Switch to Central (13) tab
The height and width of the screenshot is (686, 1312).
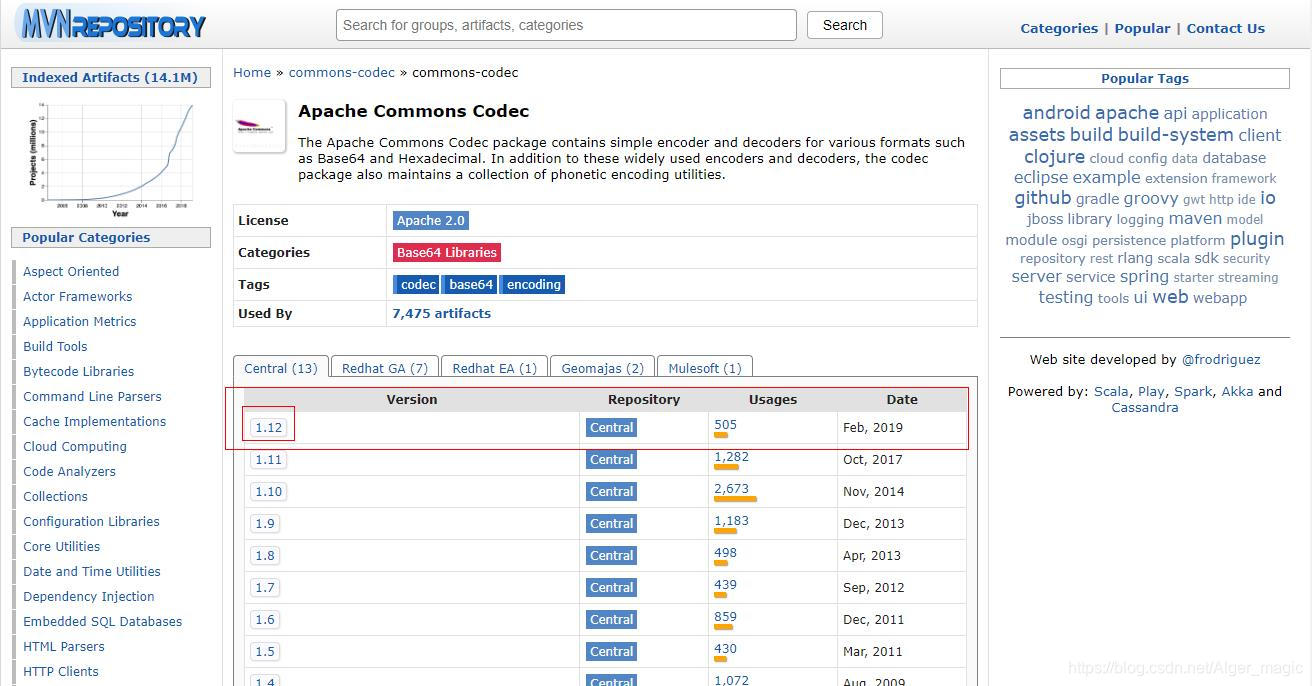[x=281, y=368]
